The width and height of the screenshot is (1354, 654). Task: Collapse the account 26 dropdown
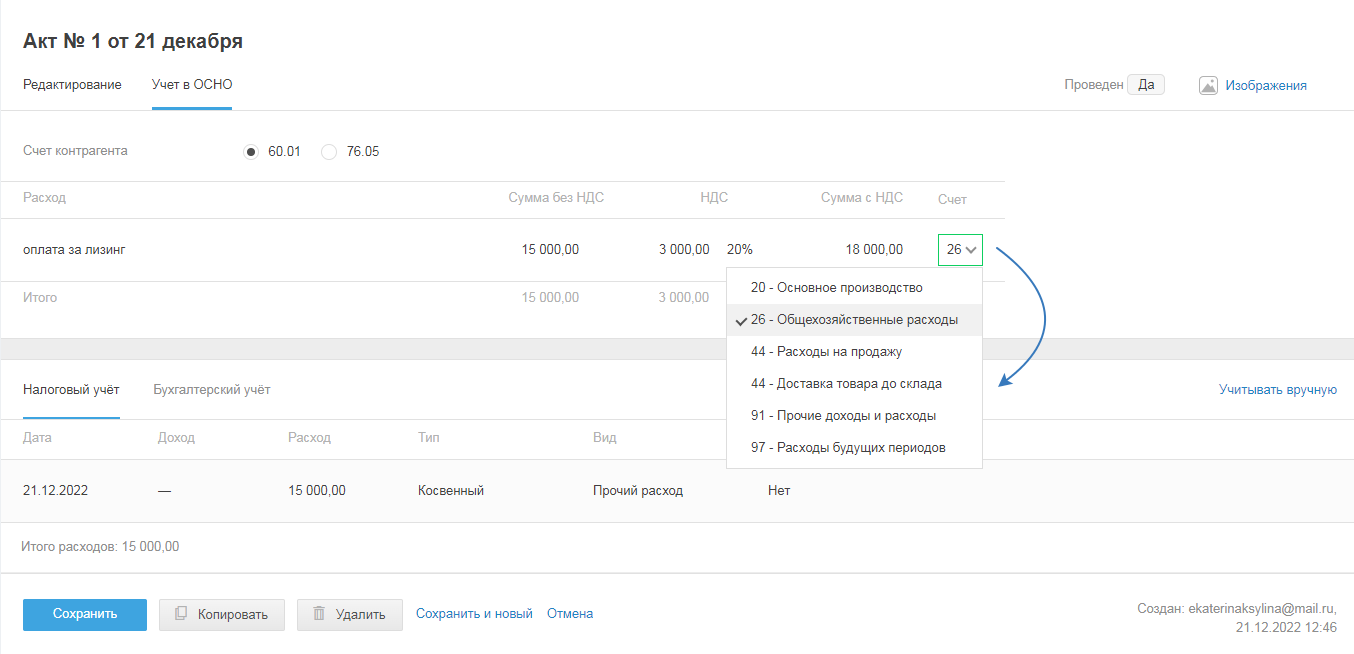[960, 250]
